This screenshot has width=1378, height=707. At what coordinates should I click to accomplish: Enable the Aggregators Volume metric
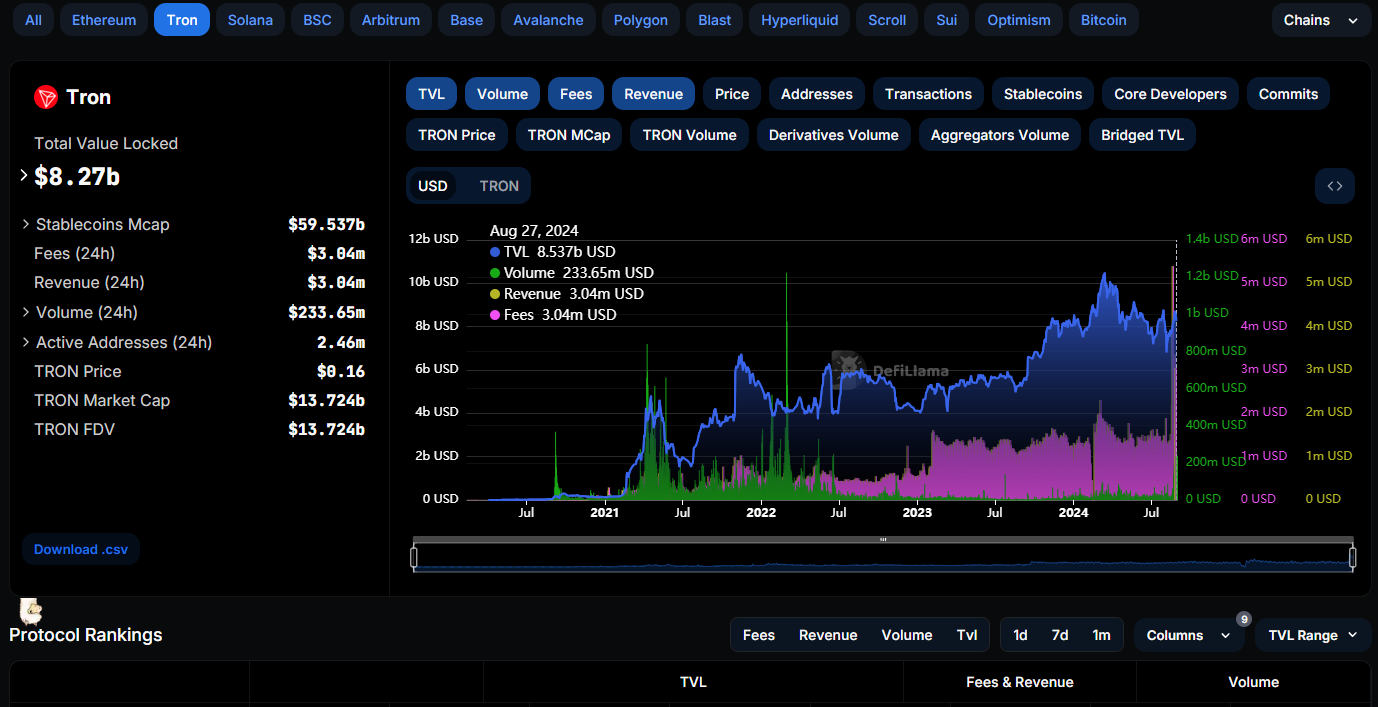tap(1000, 135)
